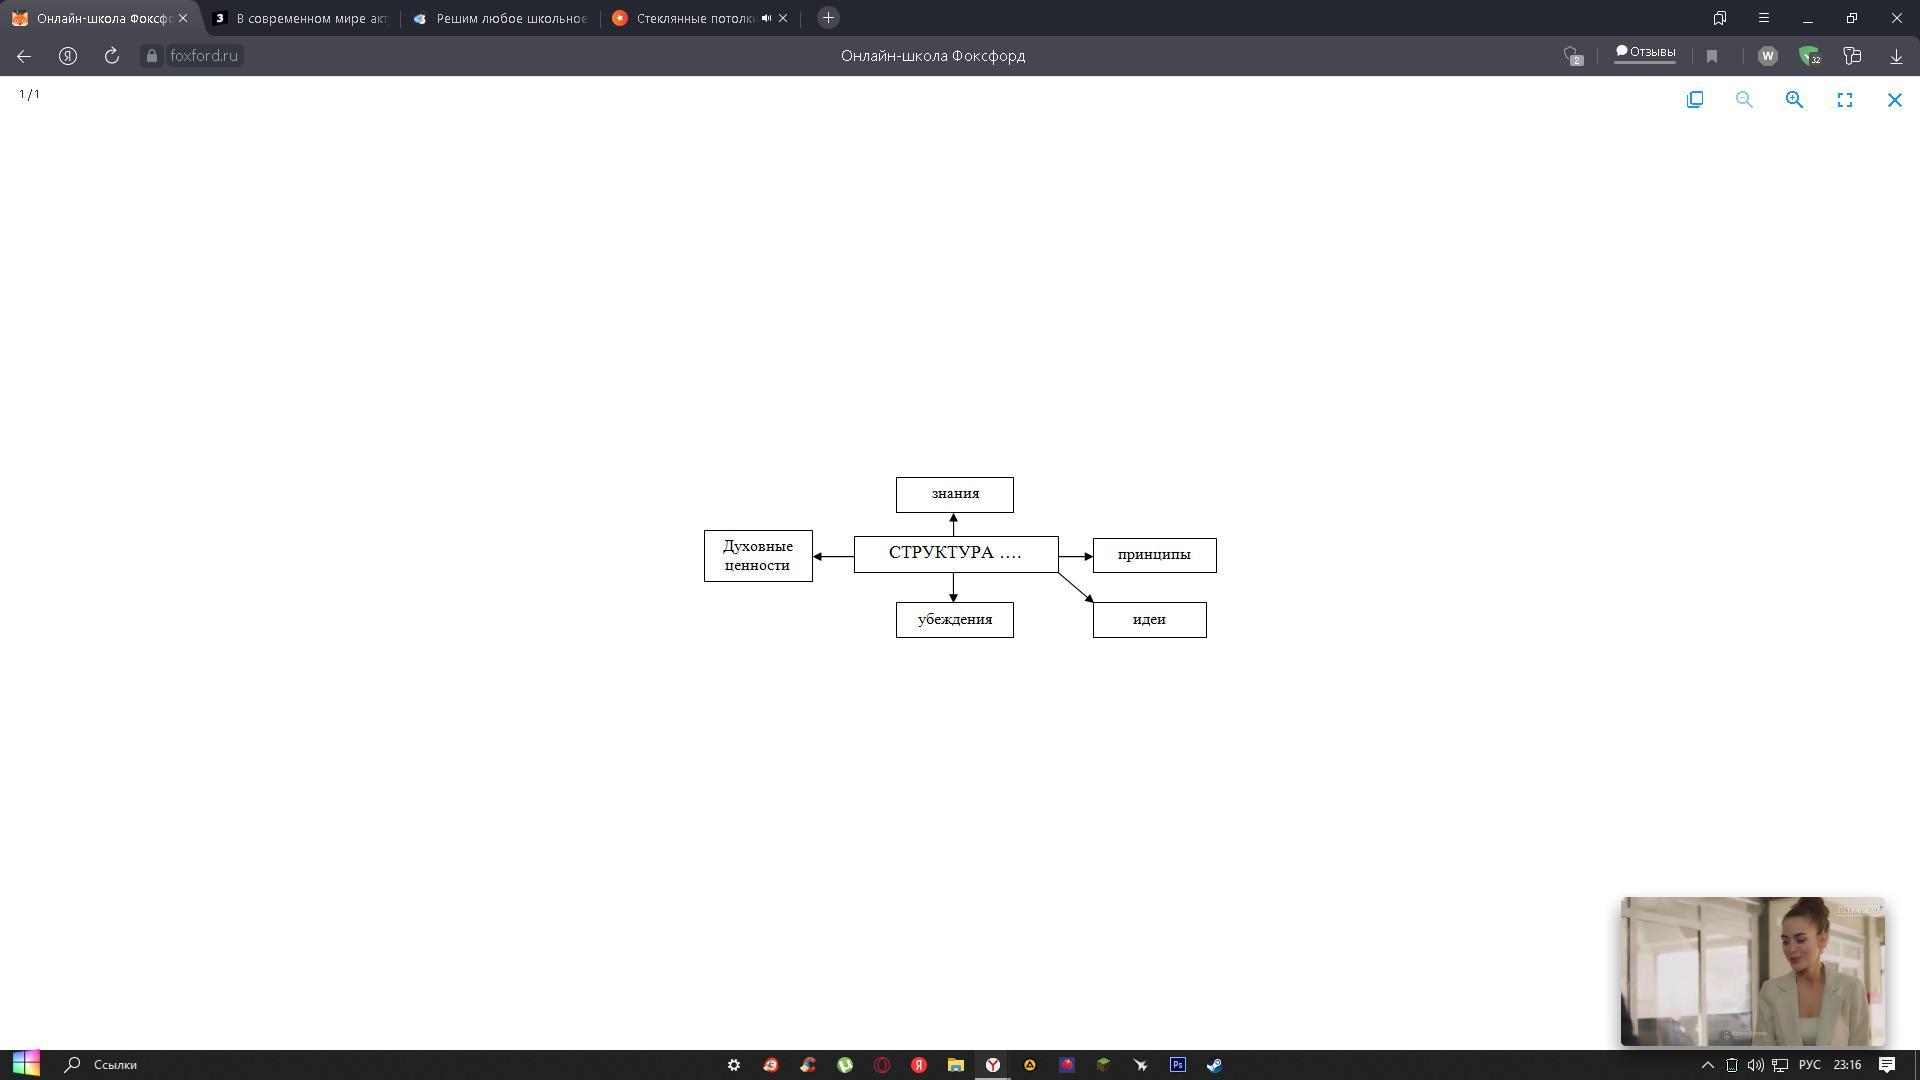The width and height of the screenshot is (1920, 1080).
Task: Open the Отзывы site reviews
Action: (1645, 53)
